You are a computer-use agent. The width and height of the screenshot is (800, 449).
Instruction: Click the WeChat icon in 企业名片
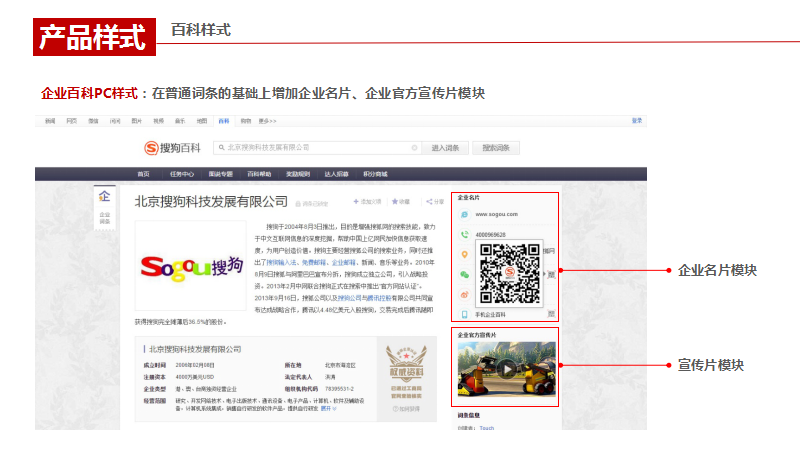464,275
